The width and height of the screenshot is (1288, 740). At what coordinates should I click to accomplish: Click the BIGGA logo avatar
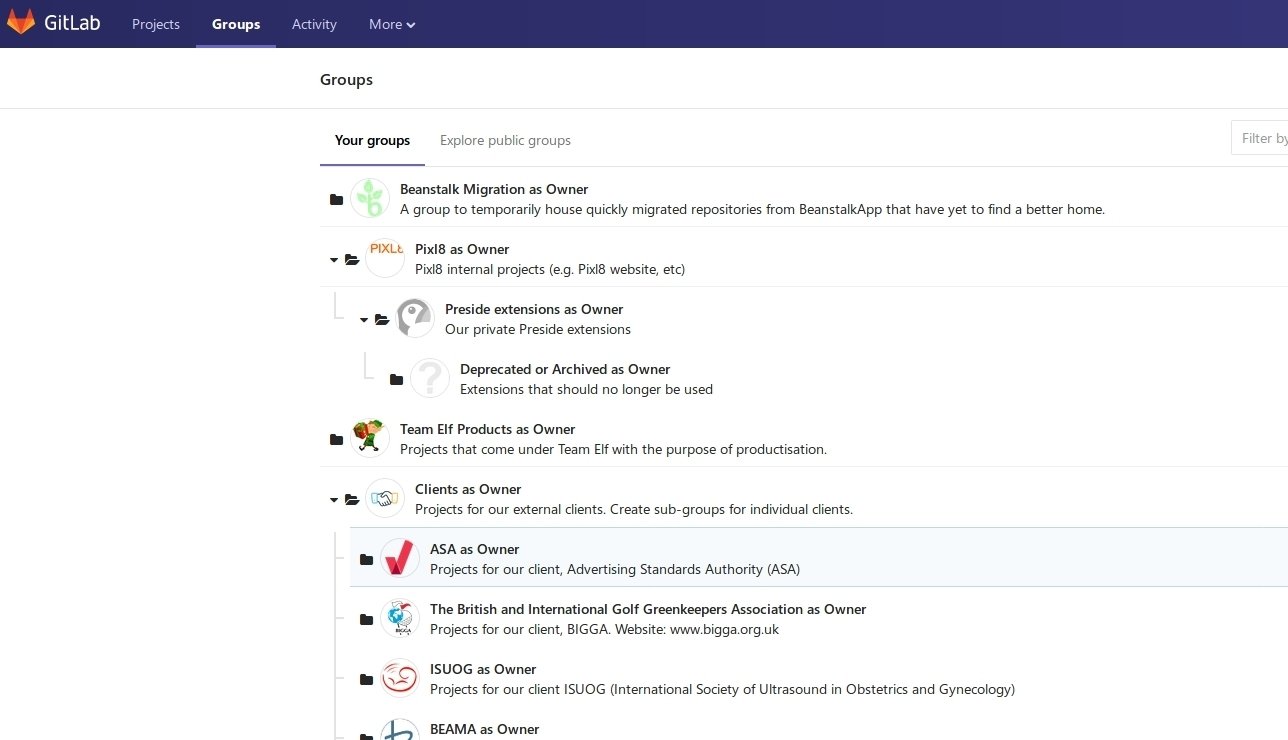pos(400,618)
